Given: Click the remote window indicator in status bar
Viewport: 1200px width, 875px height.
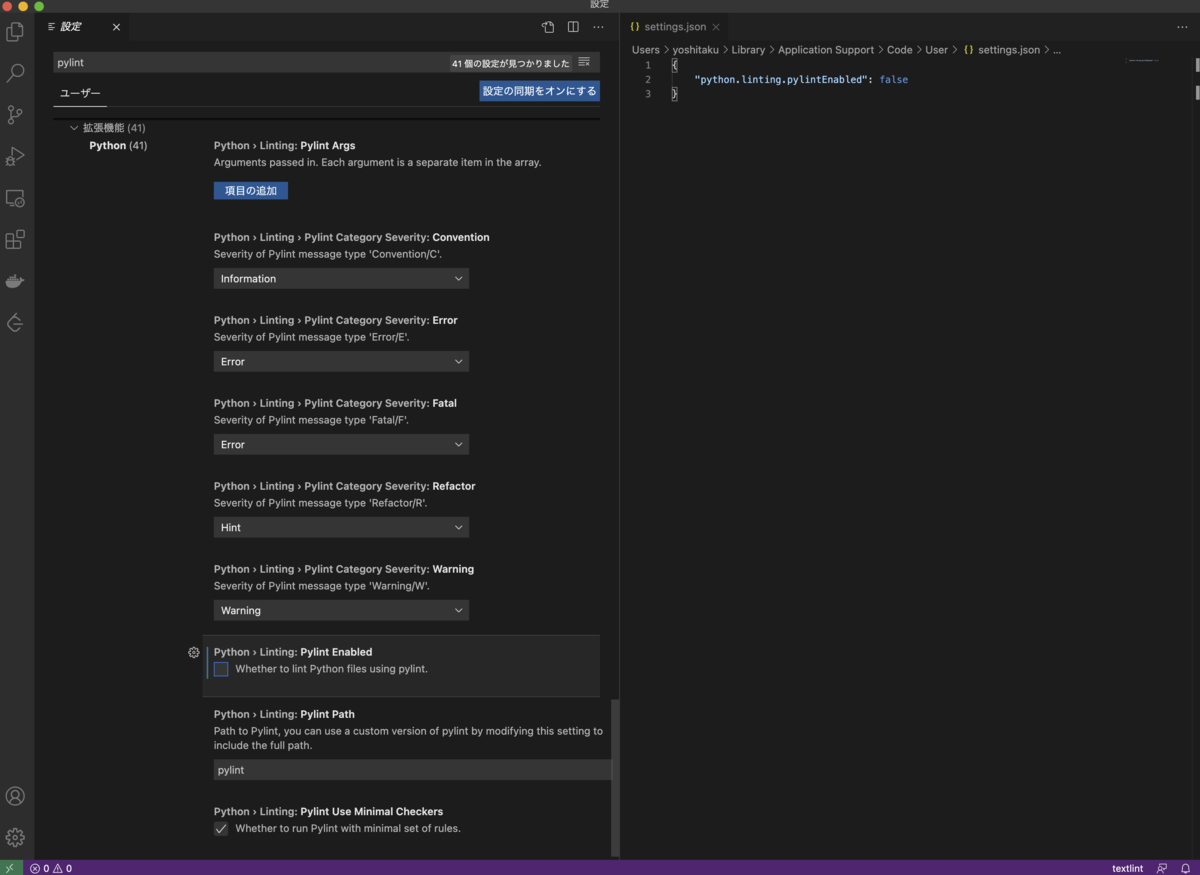Looking at the screenshot, I should [11, 868].
